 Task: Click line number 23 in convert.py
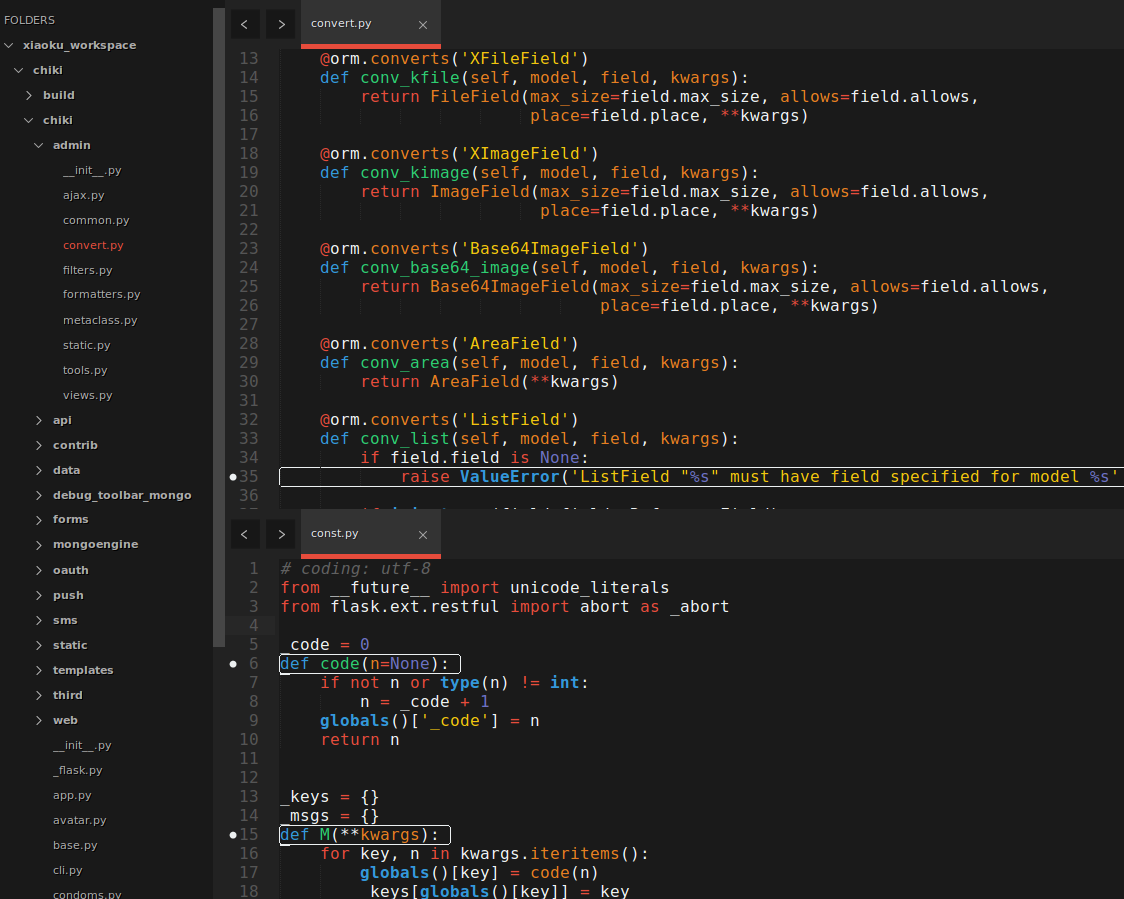point(249,249)
